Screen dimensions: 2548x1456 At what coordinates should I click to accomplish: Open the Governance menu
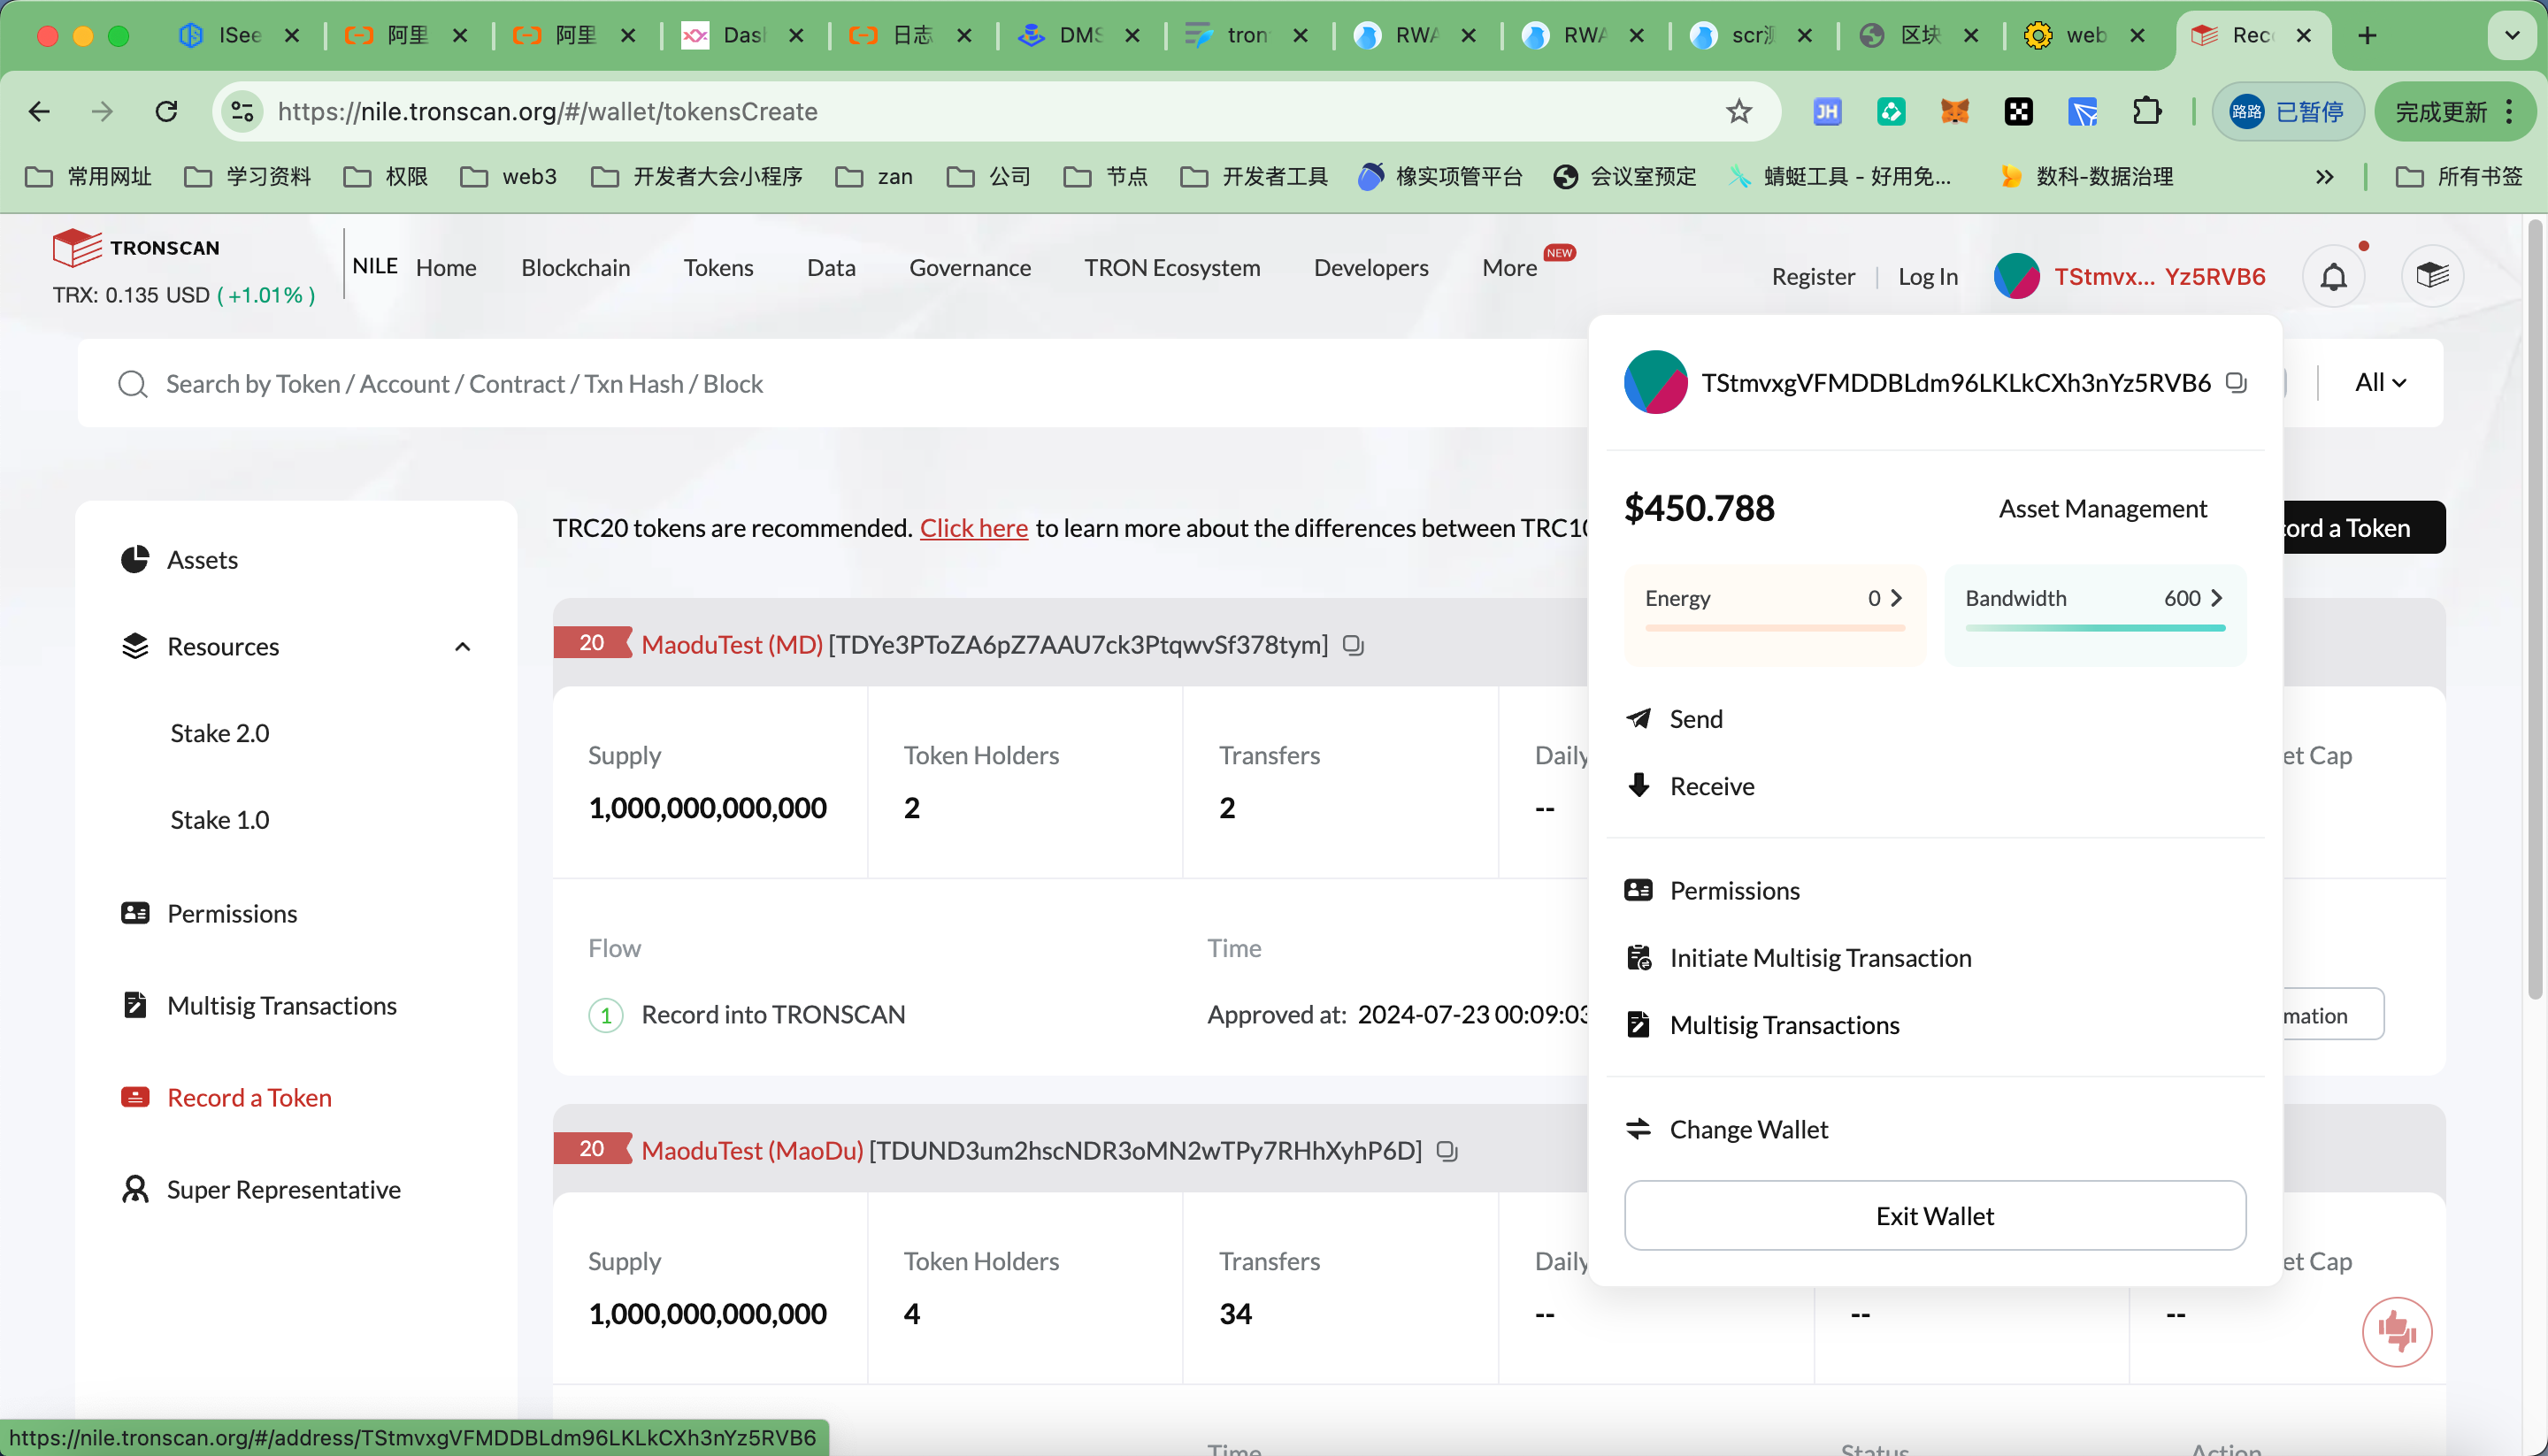point(969,268)
